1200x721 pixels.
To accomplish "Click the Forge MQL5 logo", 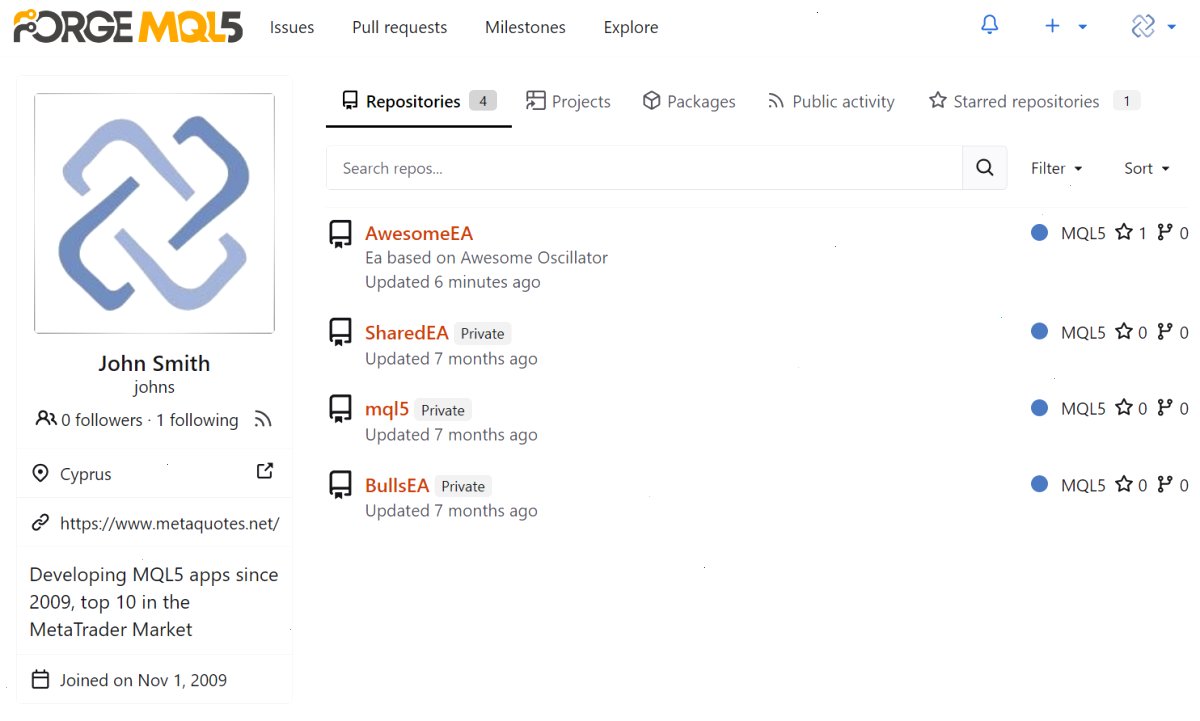I will [128, 27].
